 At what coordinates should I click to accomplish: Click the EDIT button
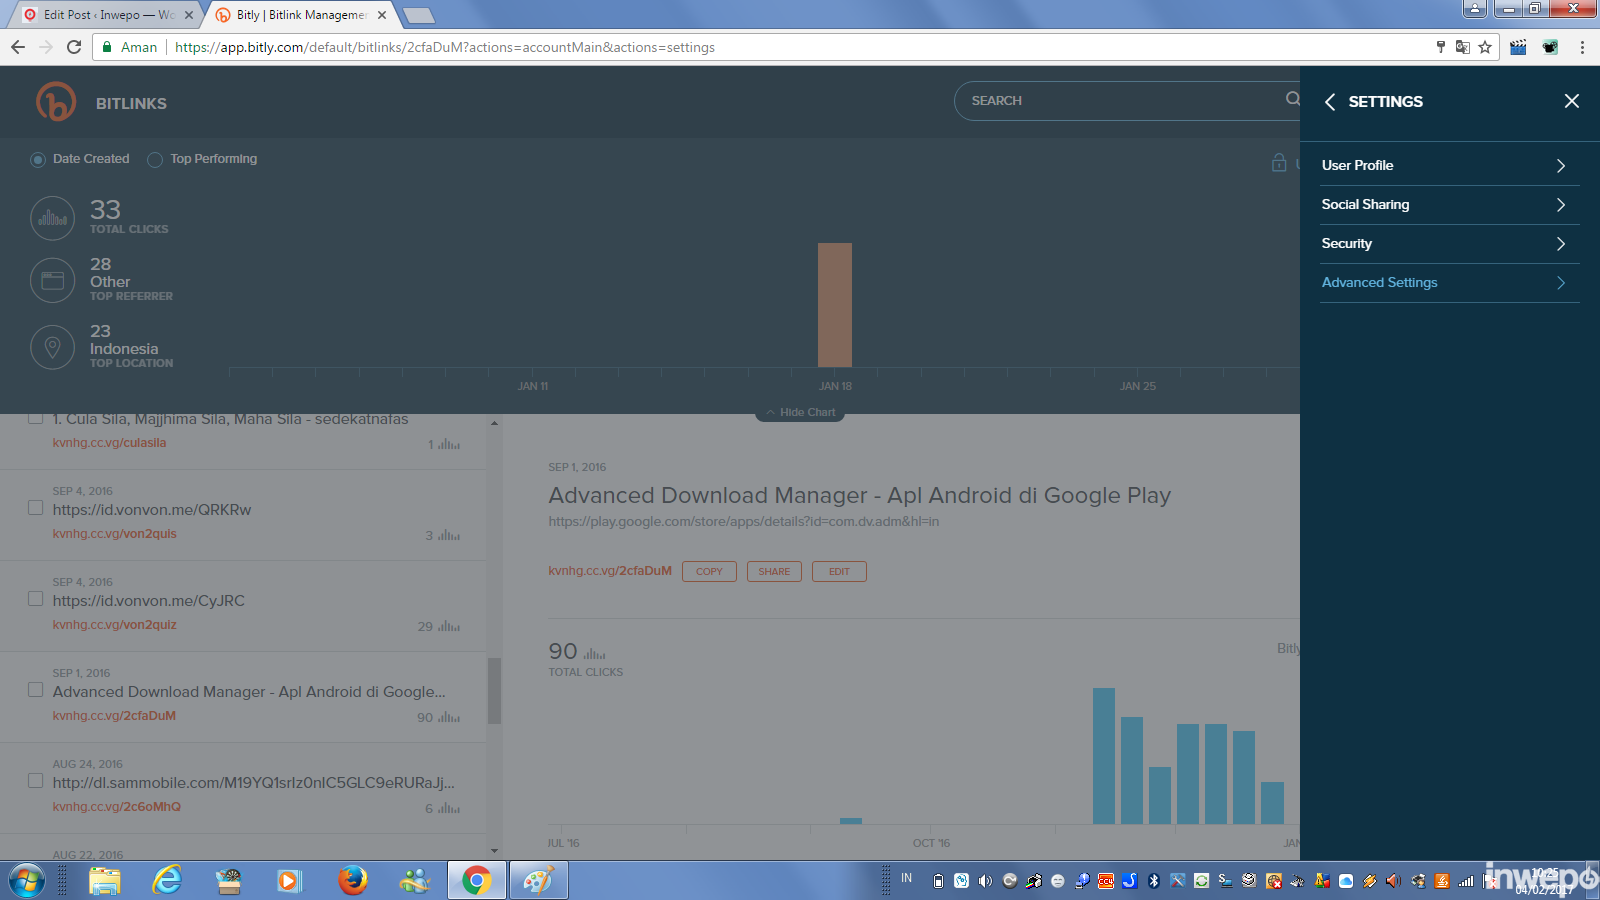click(x=839, y=571)
